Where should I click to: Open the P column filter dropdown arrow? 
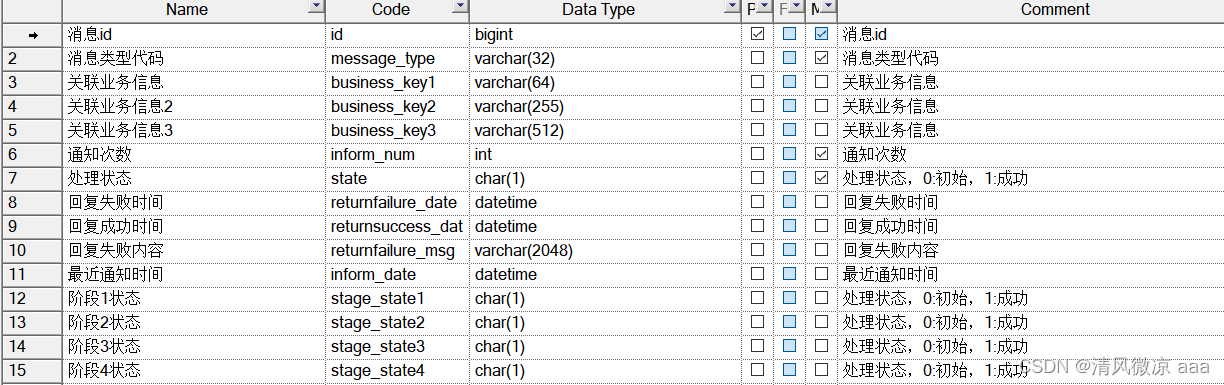(765, 8)
